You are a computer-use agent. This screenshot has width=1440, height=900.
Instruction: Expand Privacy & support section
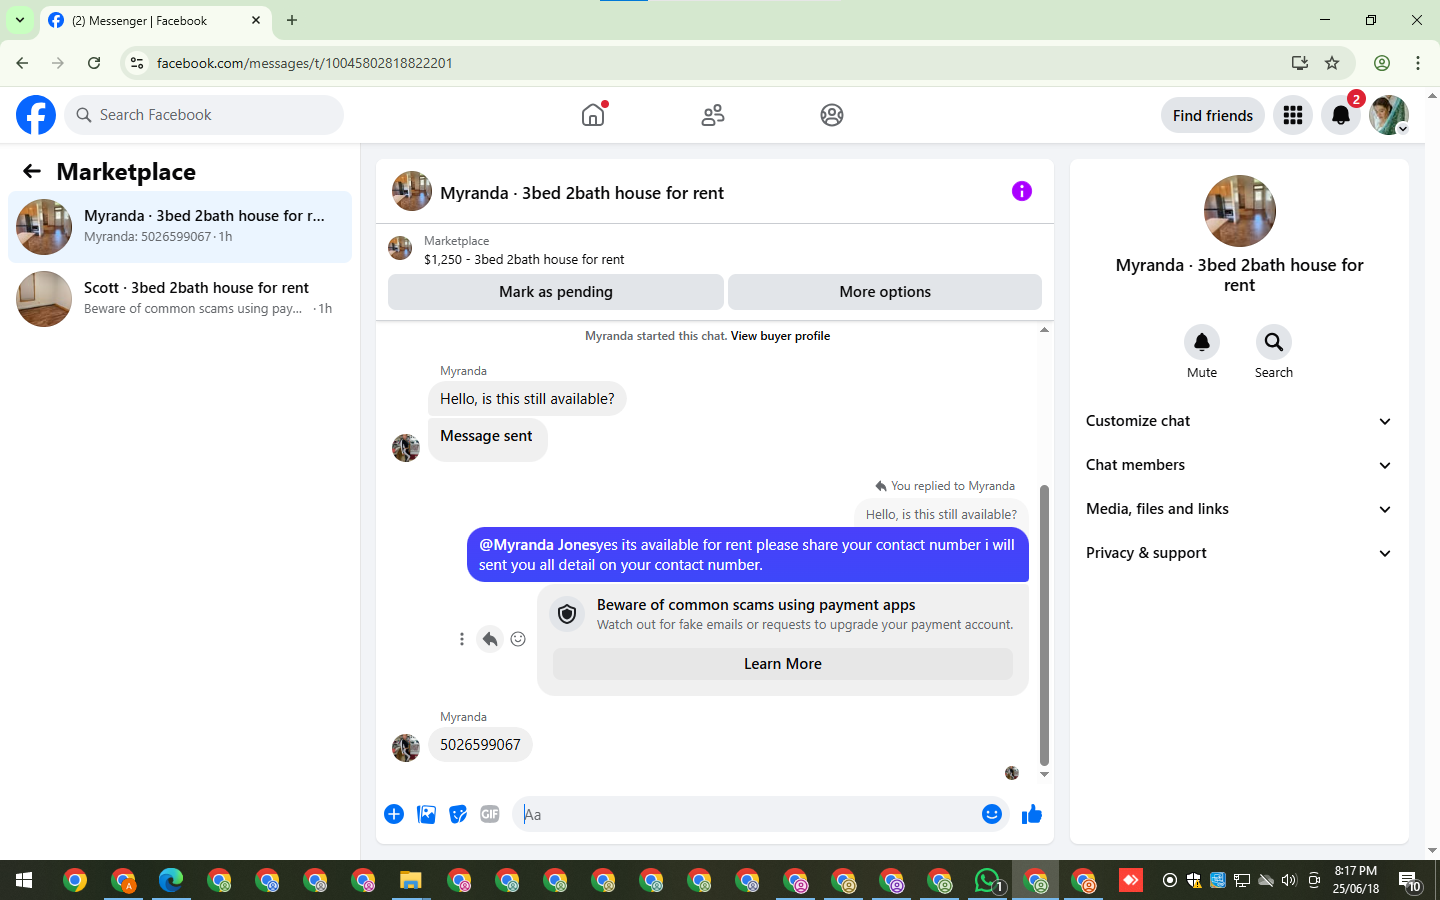click(x=1239, y=553)
